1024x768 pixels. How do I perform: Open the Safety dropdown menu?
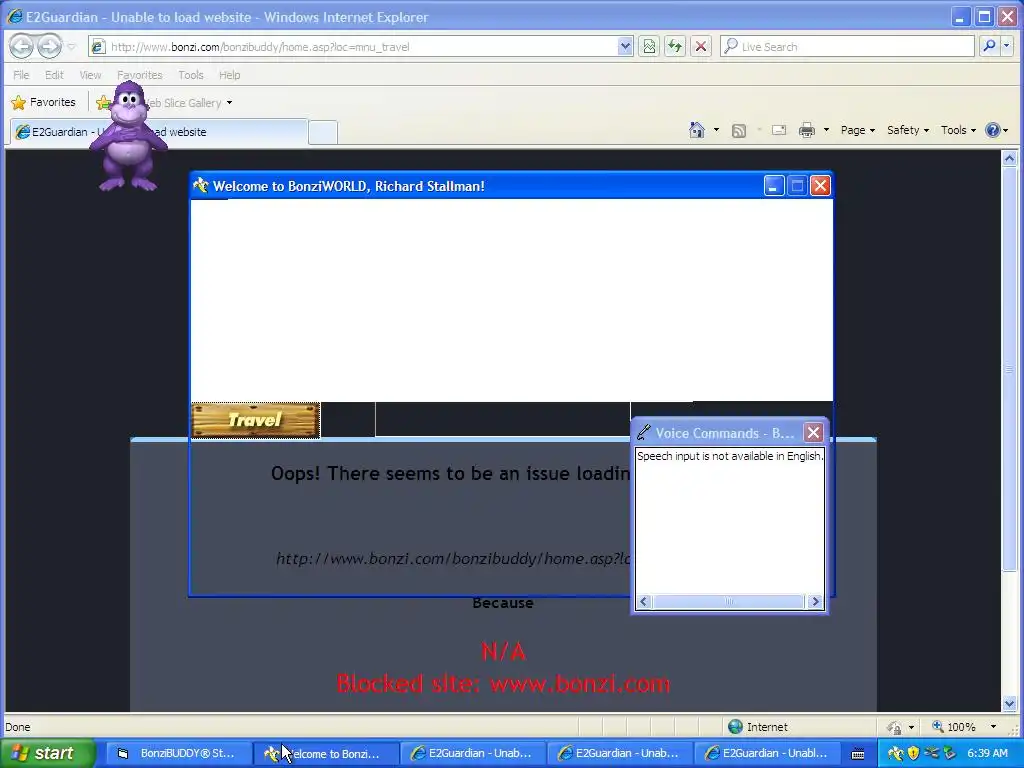pyautogui.click(x=908, y=130)
